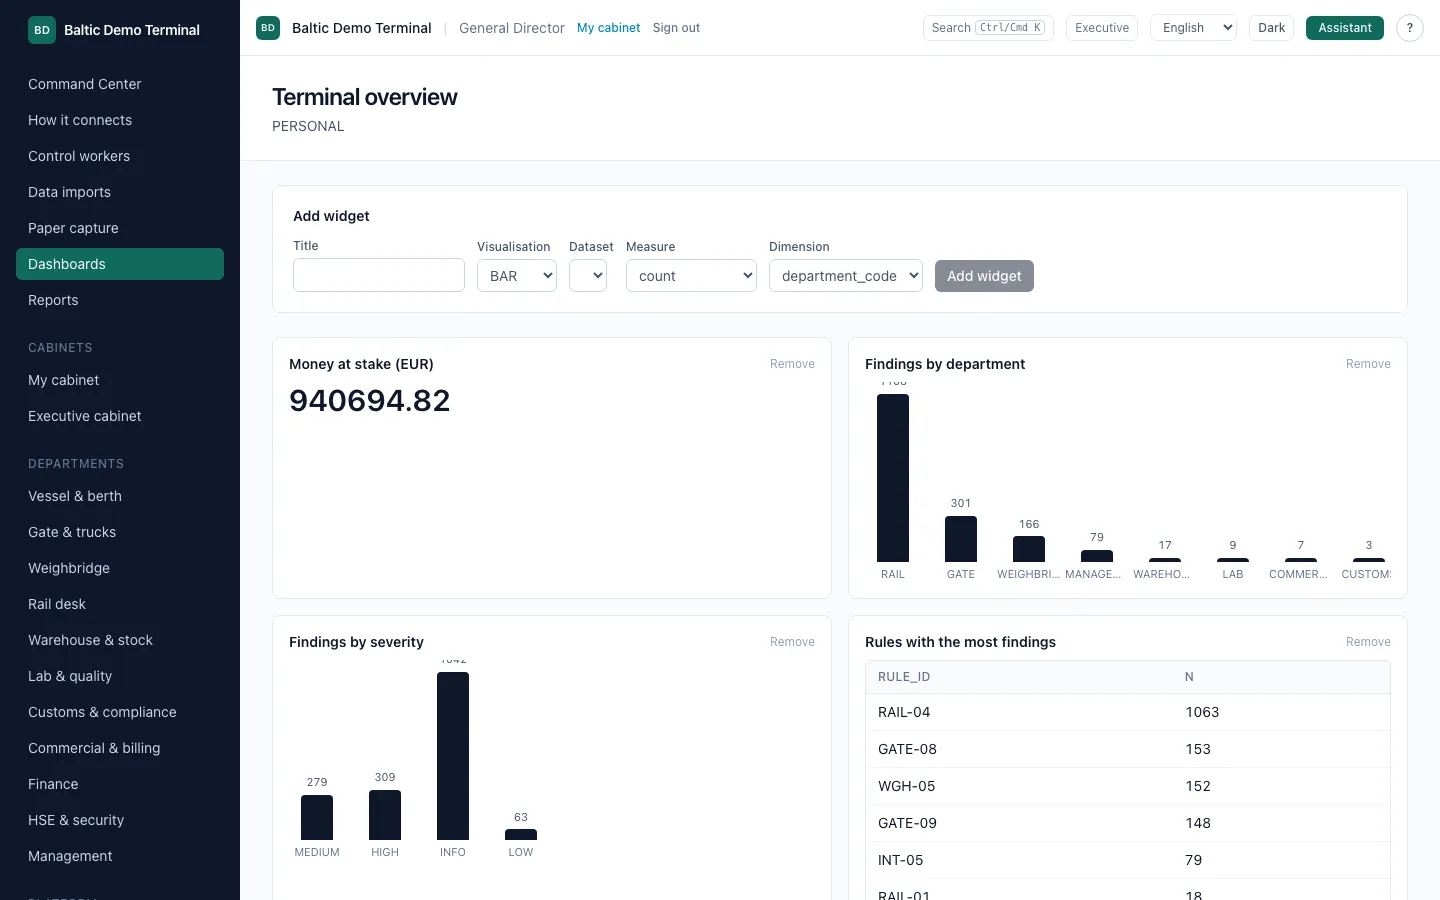Remove the Findings by severity widget
The image size is (1440, 900).
792,642
